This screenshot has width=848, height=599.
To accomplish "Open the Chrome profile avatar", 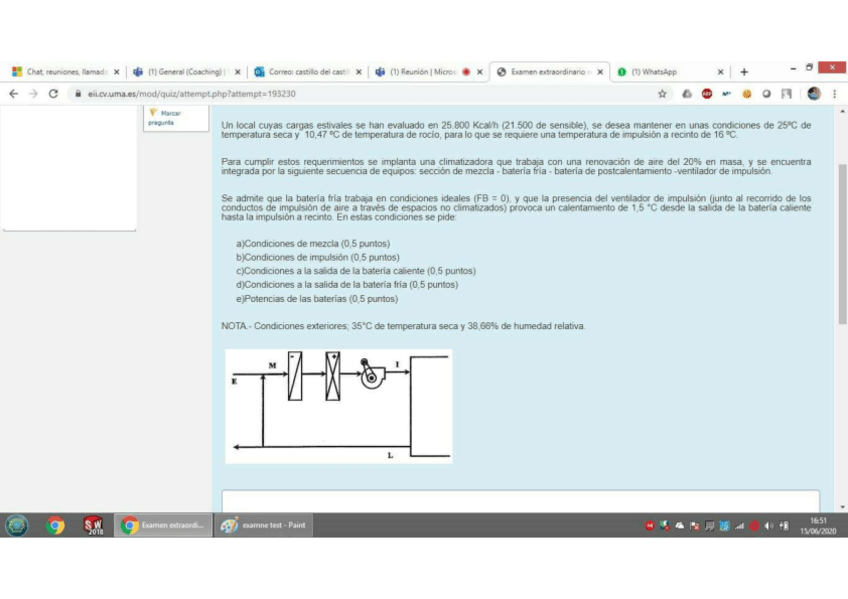I will (x=813, y=94).
